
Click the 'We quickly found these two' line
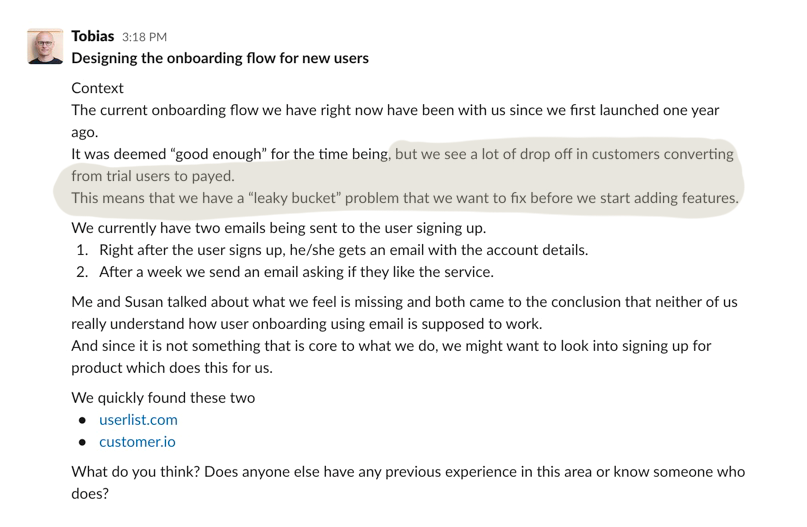163,398
